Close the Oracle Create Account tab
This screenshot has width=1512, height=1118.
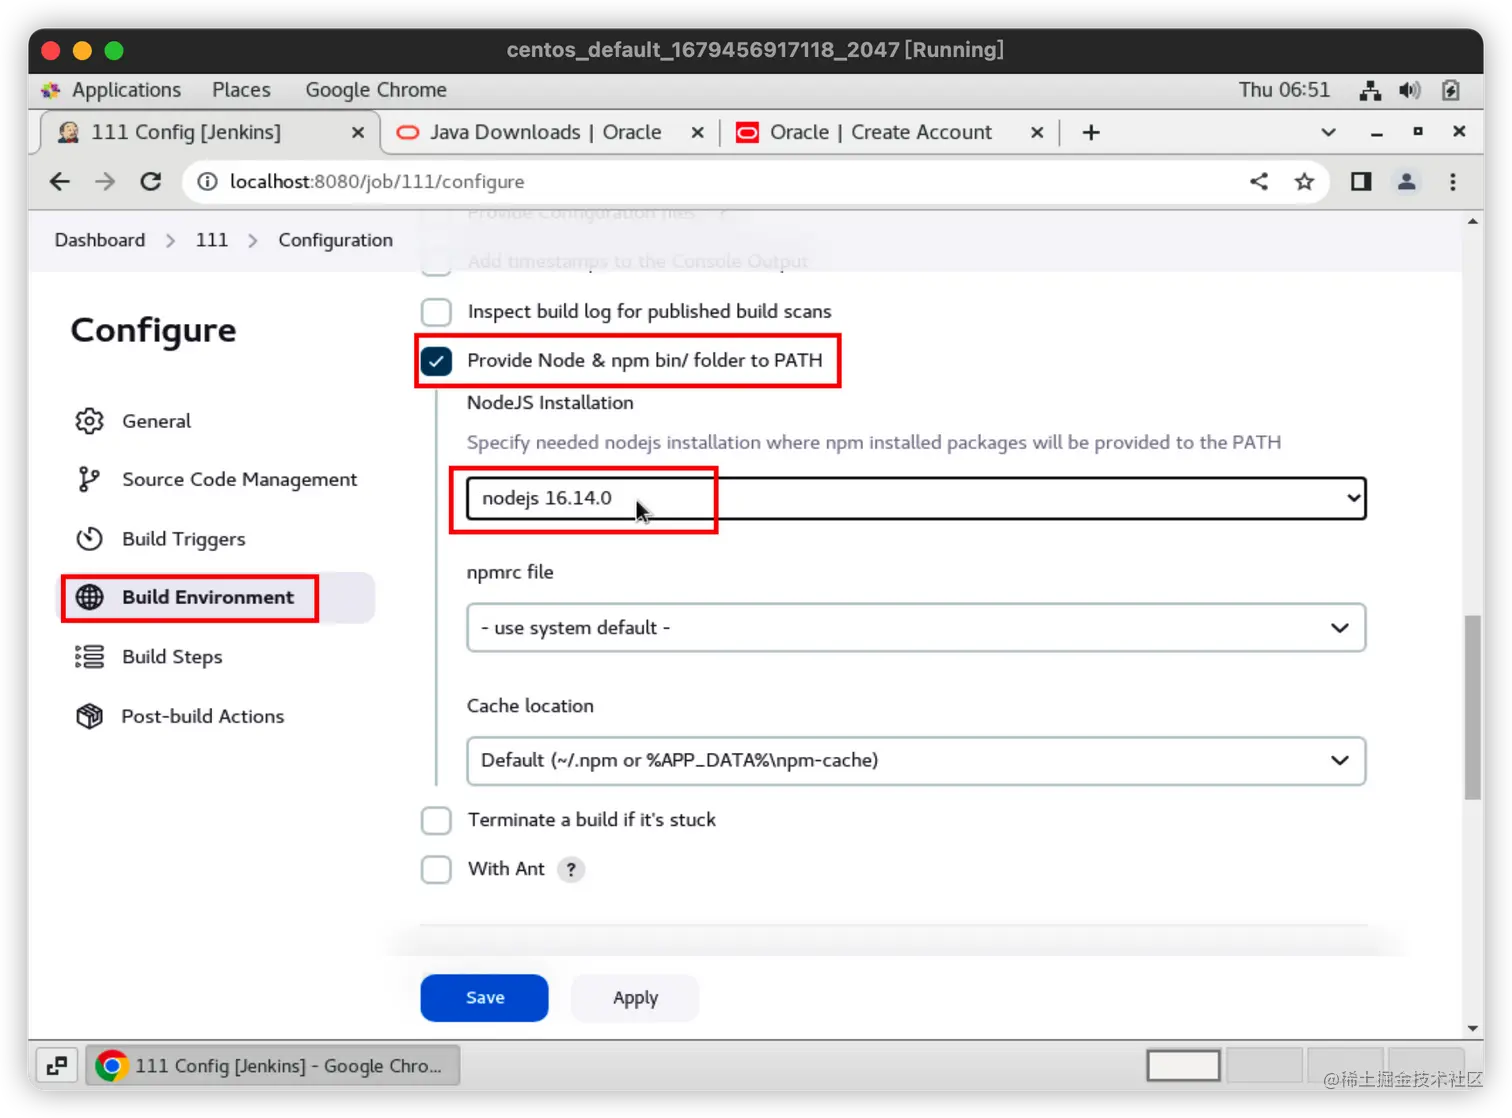(1037, 132)
